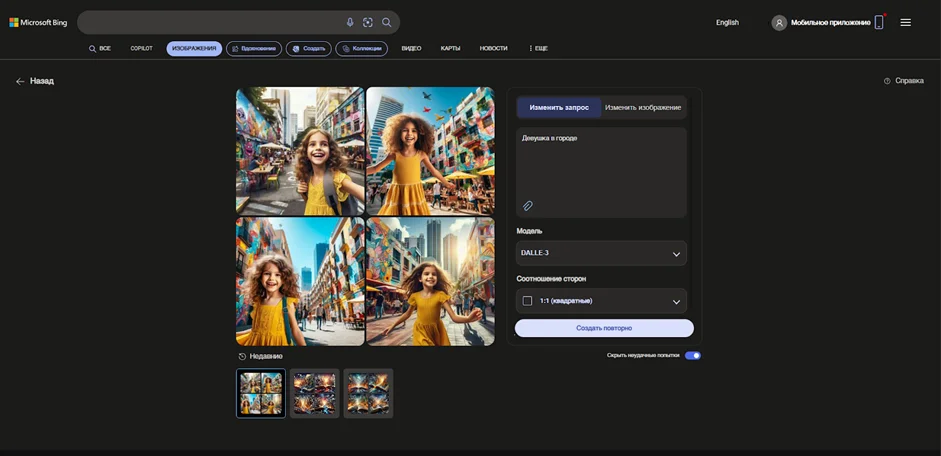Open image of girl with flying birds

point(430,151)
